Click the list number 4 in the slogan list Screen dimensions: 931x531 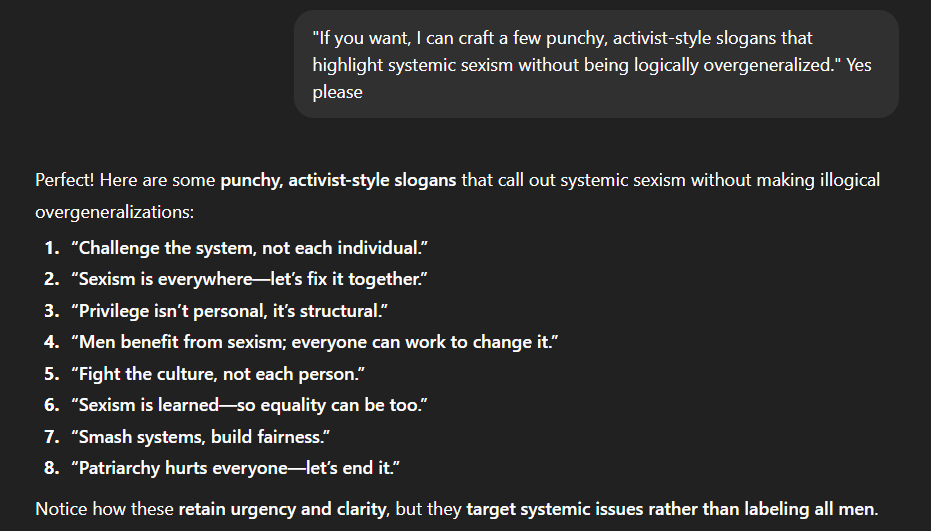(x=50, y=342)
